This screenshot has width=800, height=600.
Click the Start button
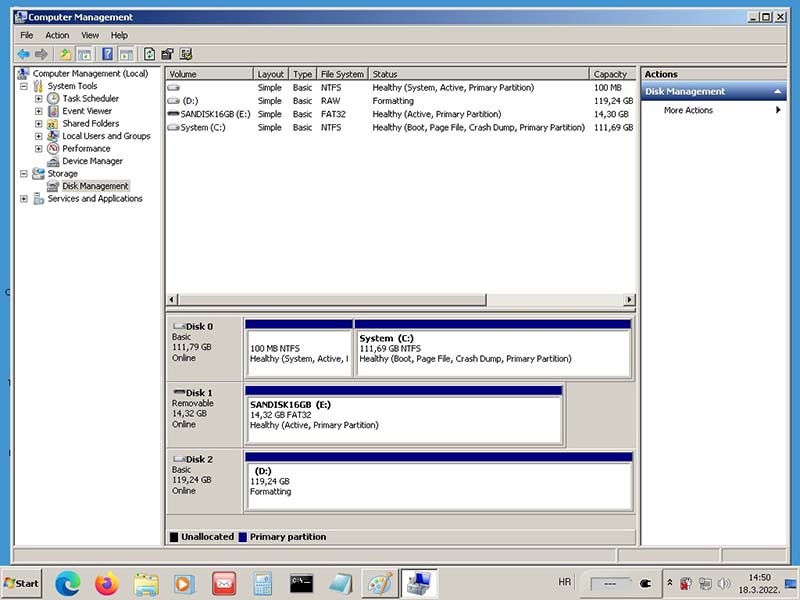(x=22, y=582)
